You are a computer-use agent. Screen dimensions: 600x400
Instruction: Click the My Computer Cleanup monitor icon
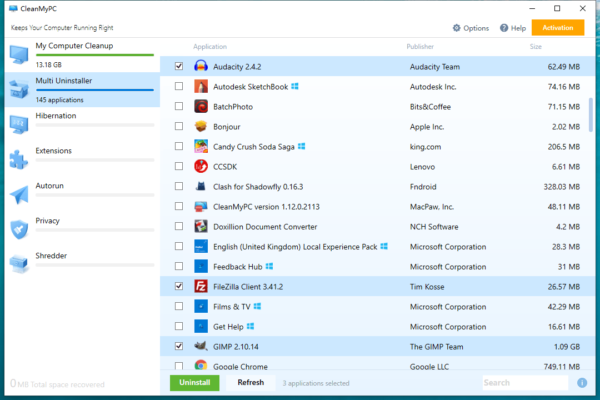coord(19,54)
